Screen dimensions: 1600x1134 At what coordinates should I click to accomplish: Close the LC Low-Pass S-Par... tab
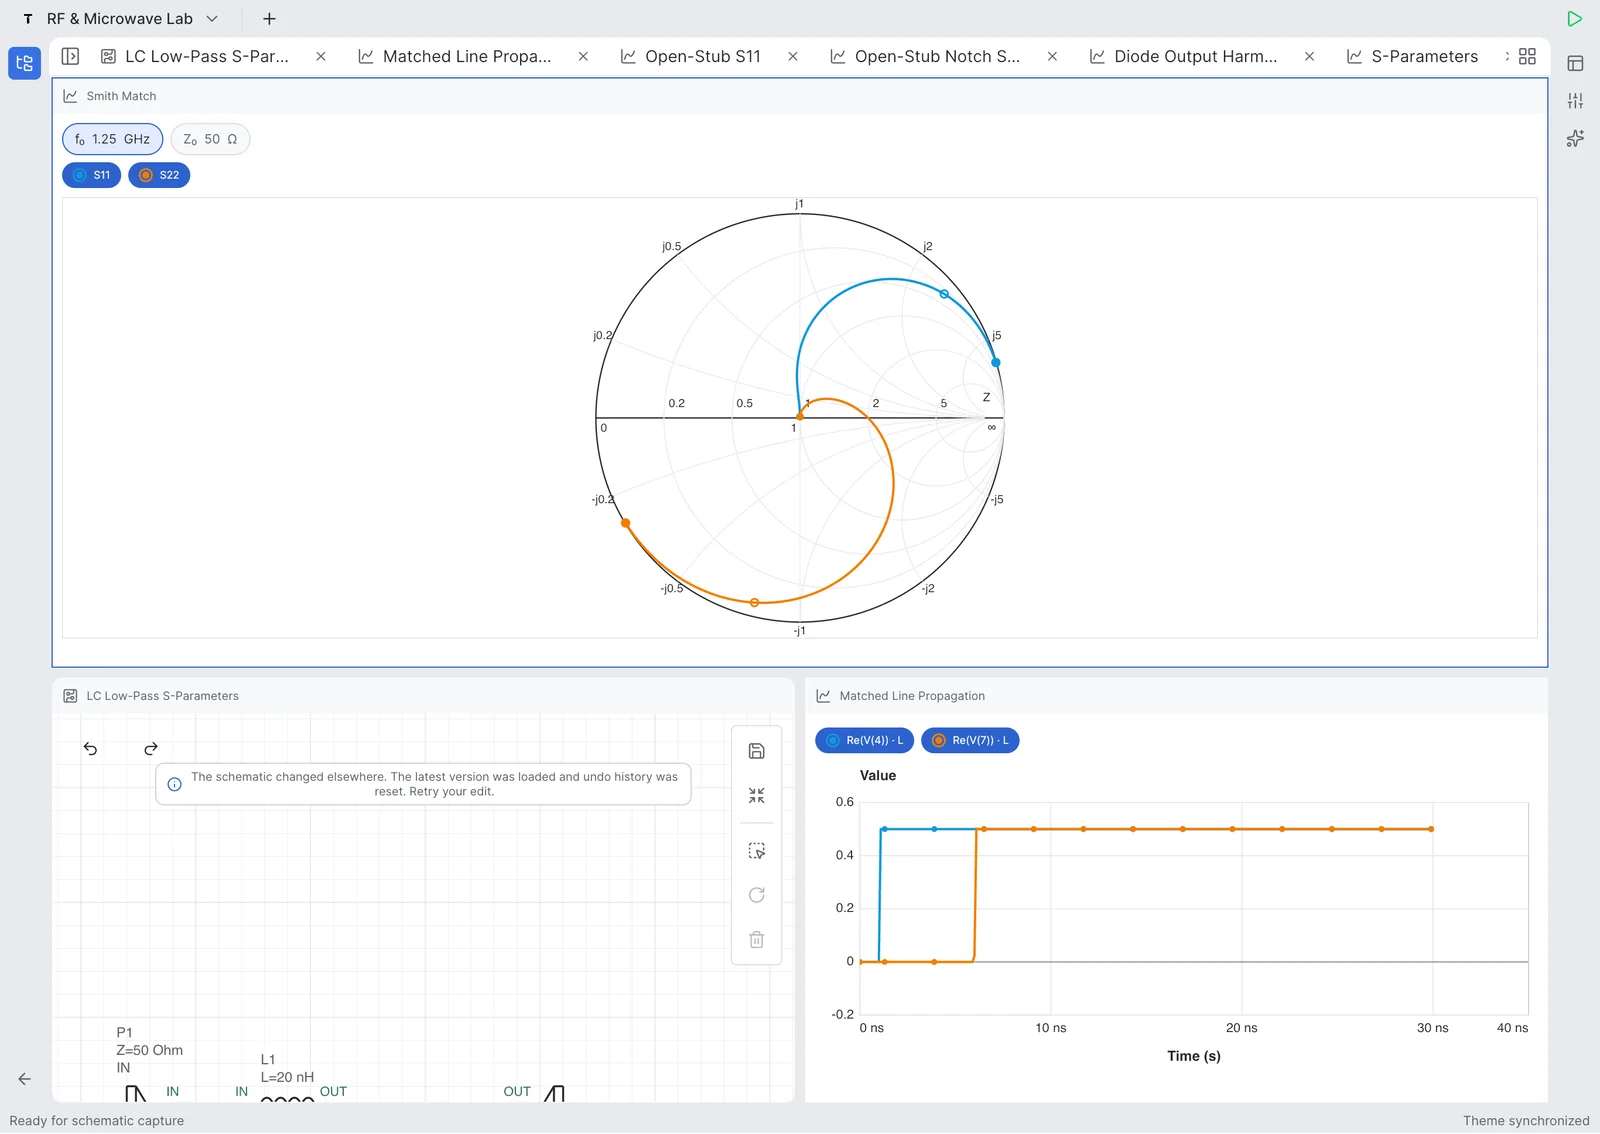(321, 57)
